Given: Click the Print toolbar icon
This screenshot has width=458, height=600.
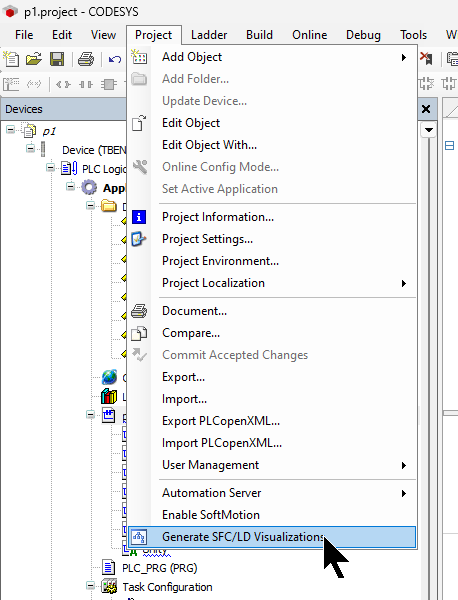Looking at the screenshot, I should coord(86,59).
